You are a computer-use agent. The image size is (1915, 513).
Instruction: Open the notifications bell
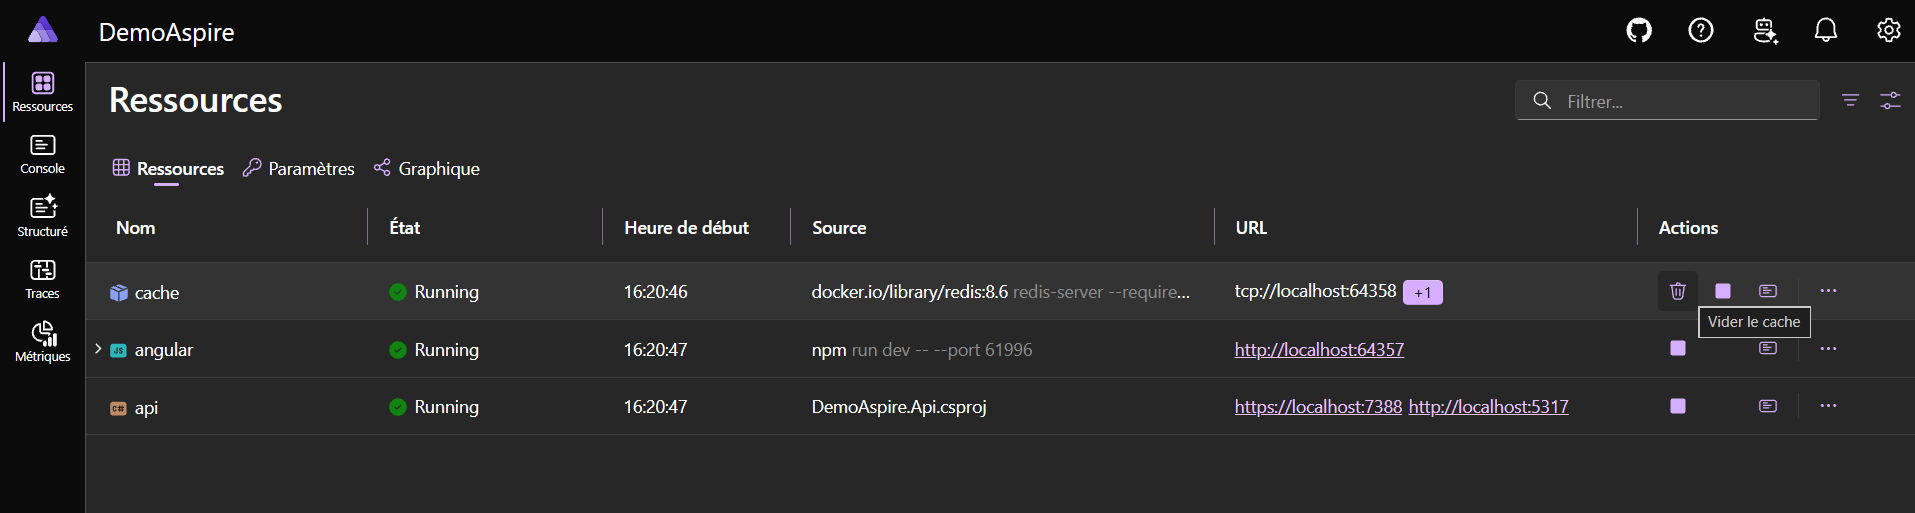pyautogui.click(x=1826, y=31)
